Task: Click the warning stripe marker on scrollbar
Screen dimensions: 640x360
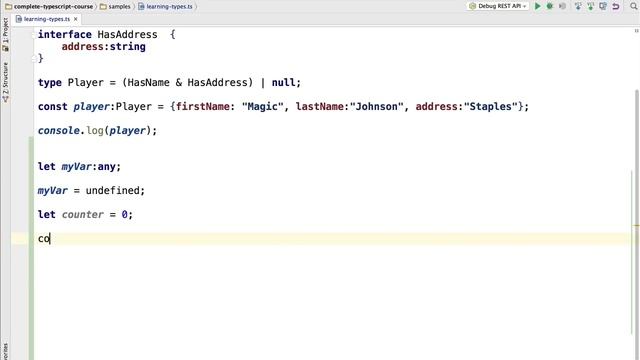Action: tap(636, 225)
